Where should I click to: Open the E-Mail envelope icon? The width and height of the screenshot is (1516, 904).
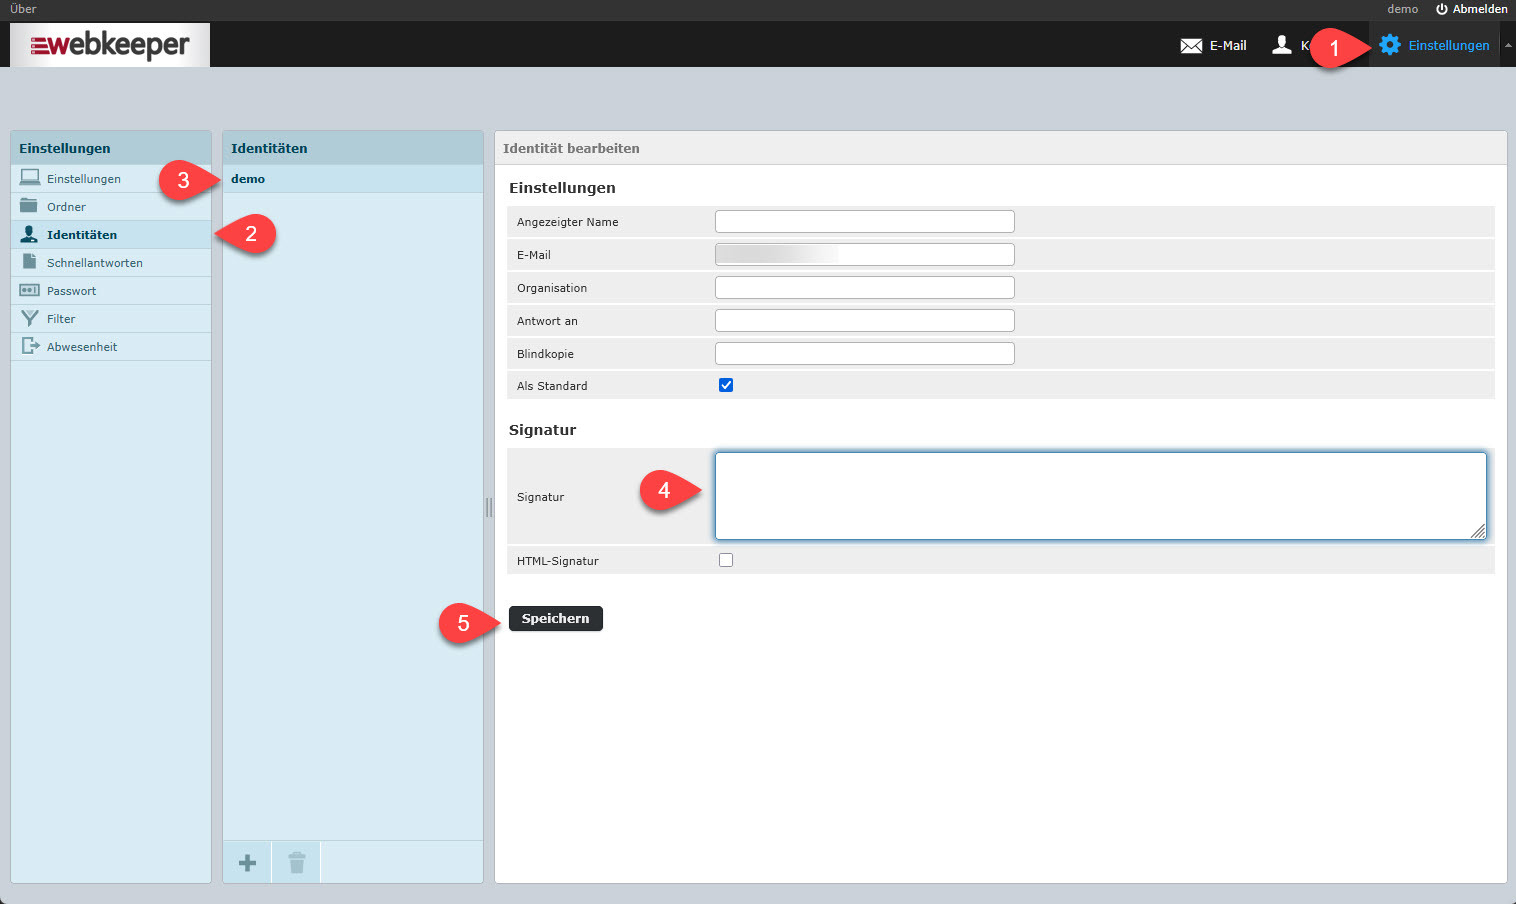(1191, 46)
